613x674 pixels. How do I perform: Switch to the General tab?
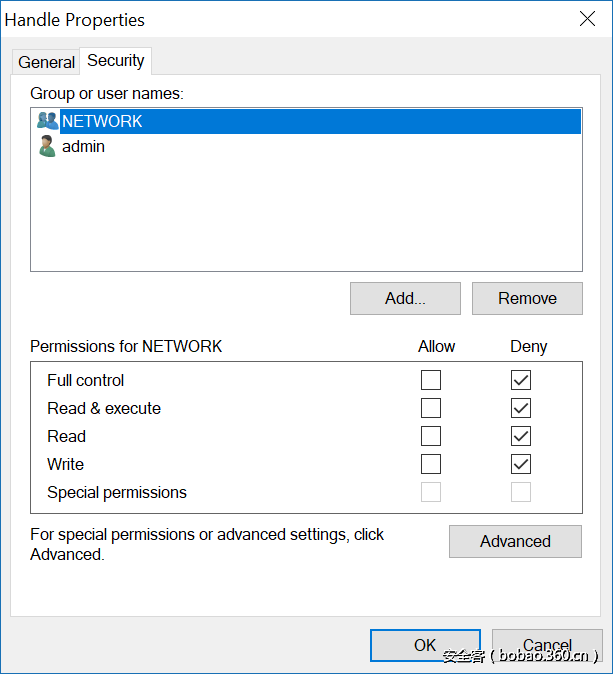(x=46, y=62)
